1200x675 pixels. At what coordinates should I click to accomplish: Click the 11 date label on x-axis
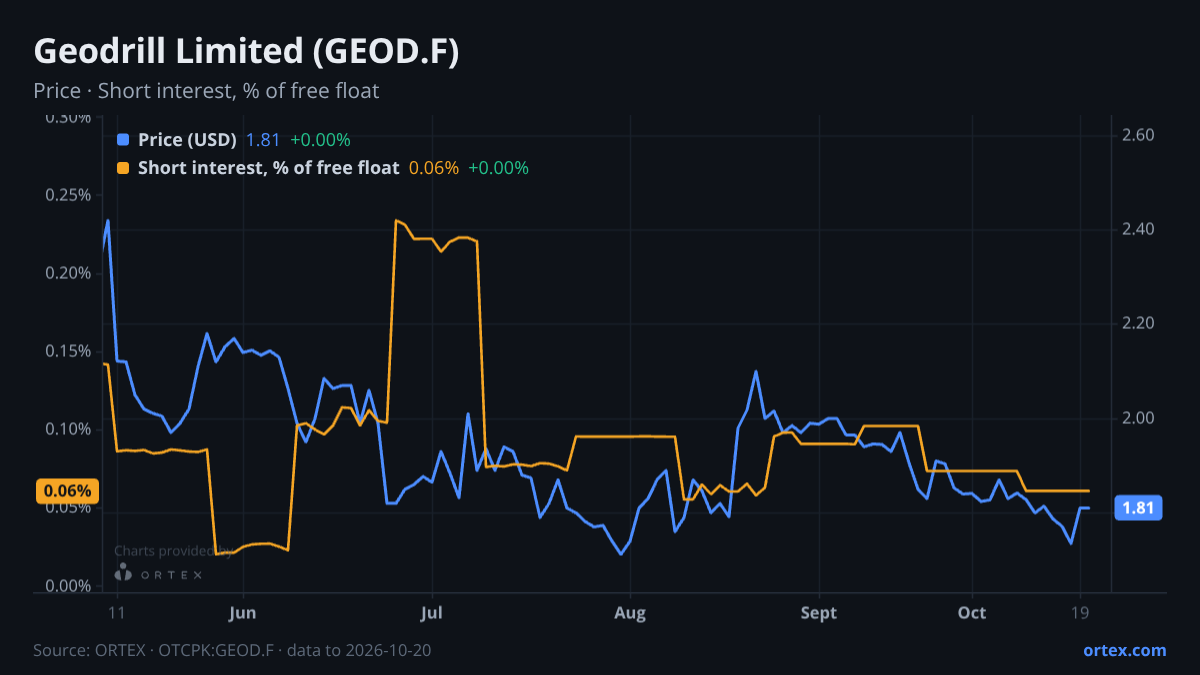[116, 613]
